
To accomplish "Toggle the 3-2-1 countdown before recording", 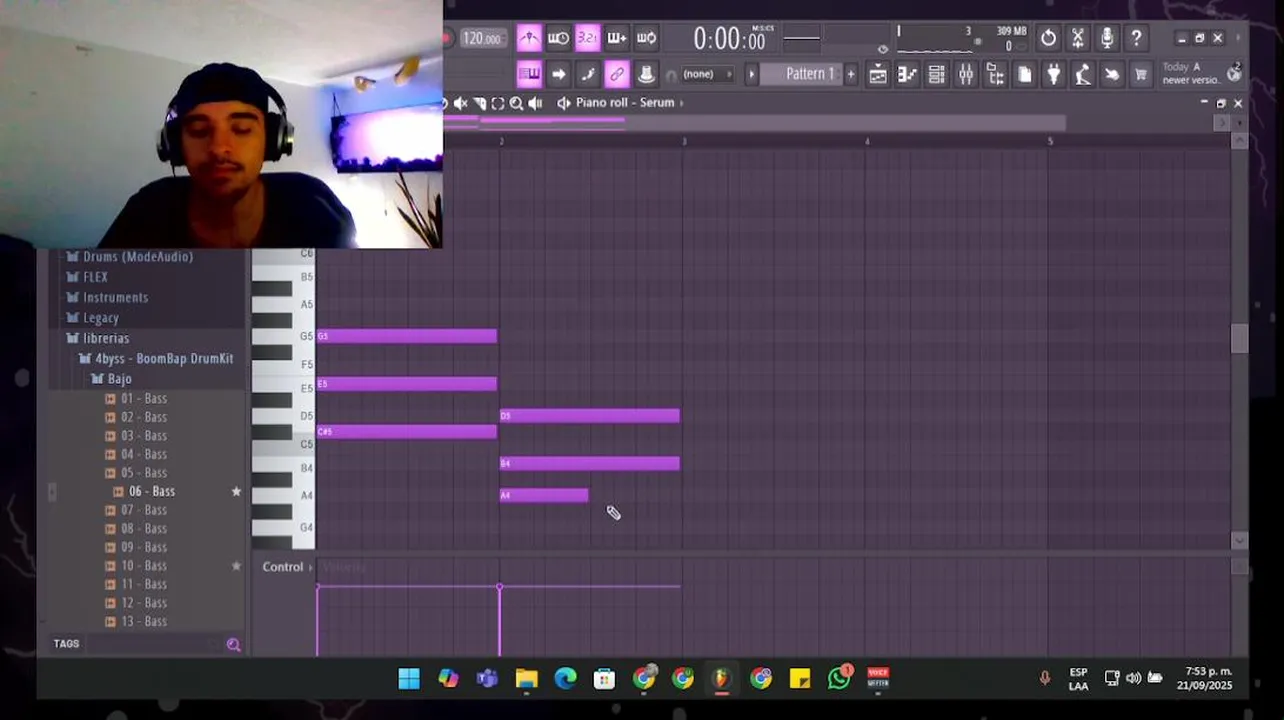I will pyautogui.click(x=587, y=38).
